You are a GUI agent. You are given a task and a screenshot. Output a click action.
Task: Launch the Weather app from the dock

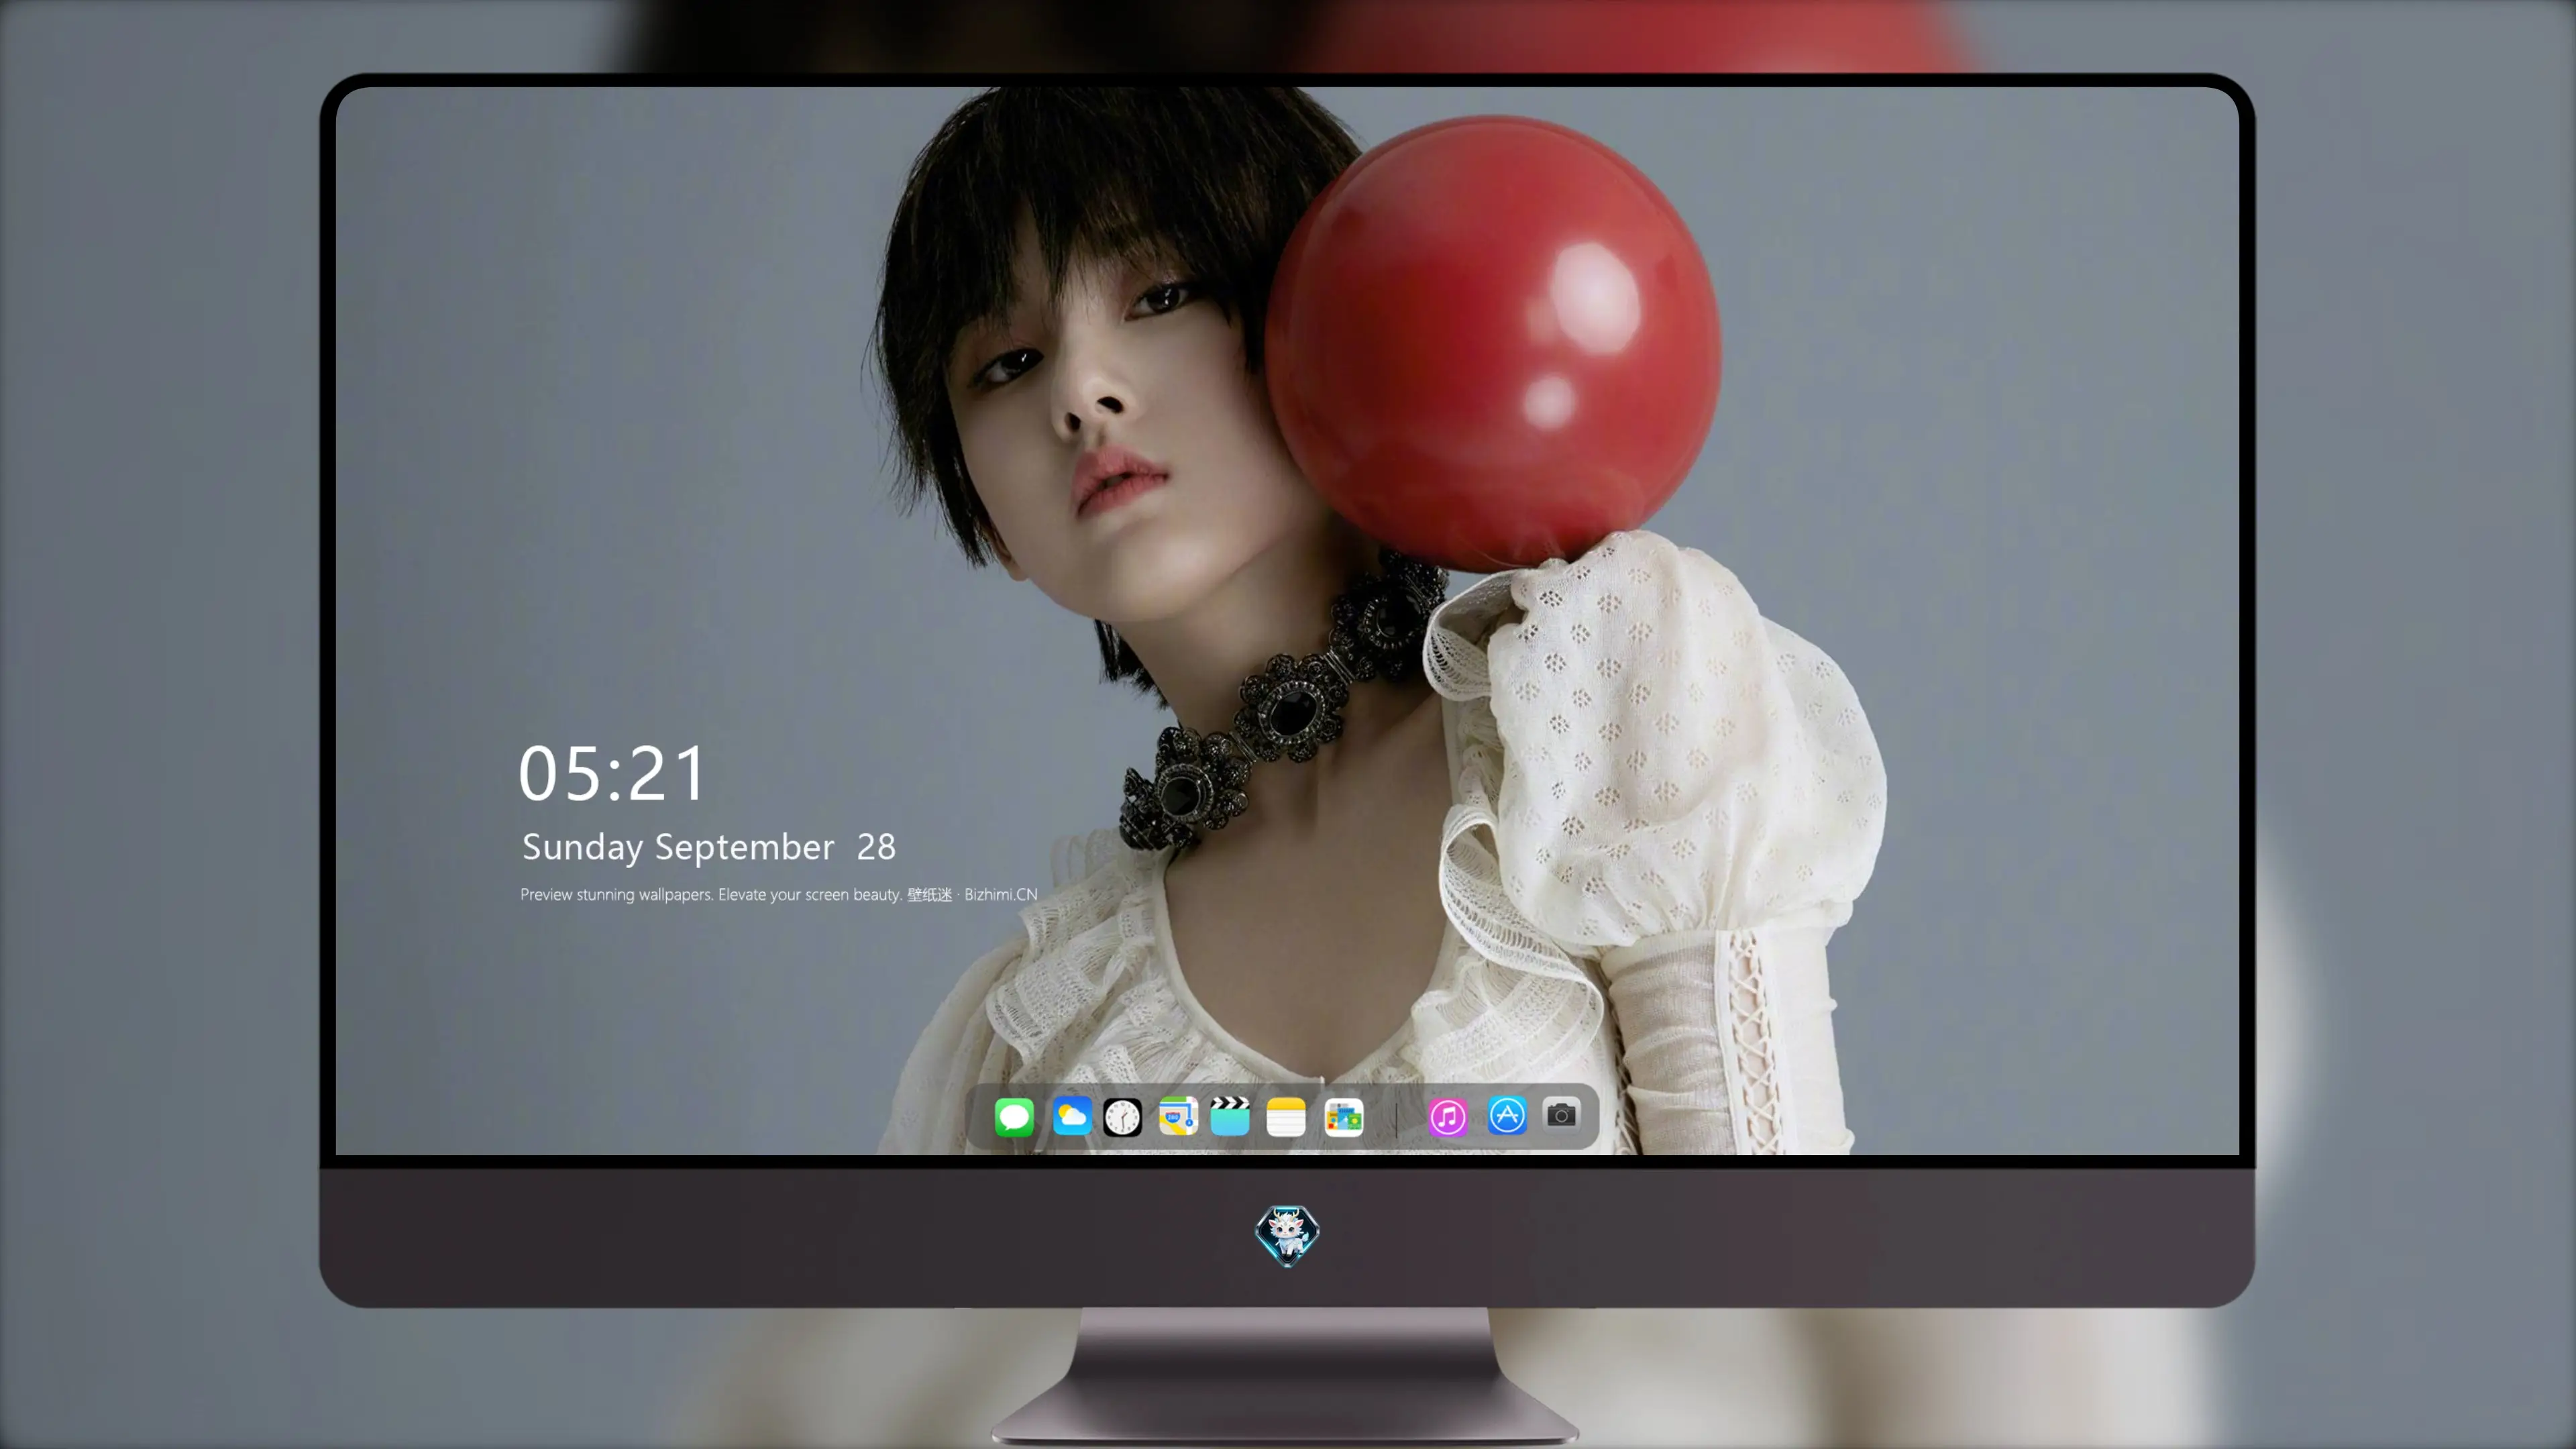click(1071, 1116)
